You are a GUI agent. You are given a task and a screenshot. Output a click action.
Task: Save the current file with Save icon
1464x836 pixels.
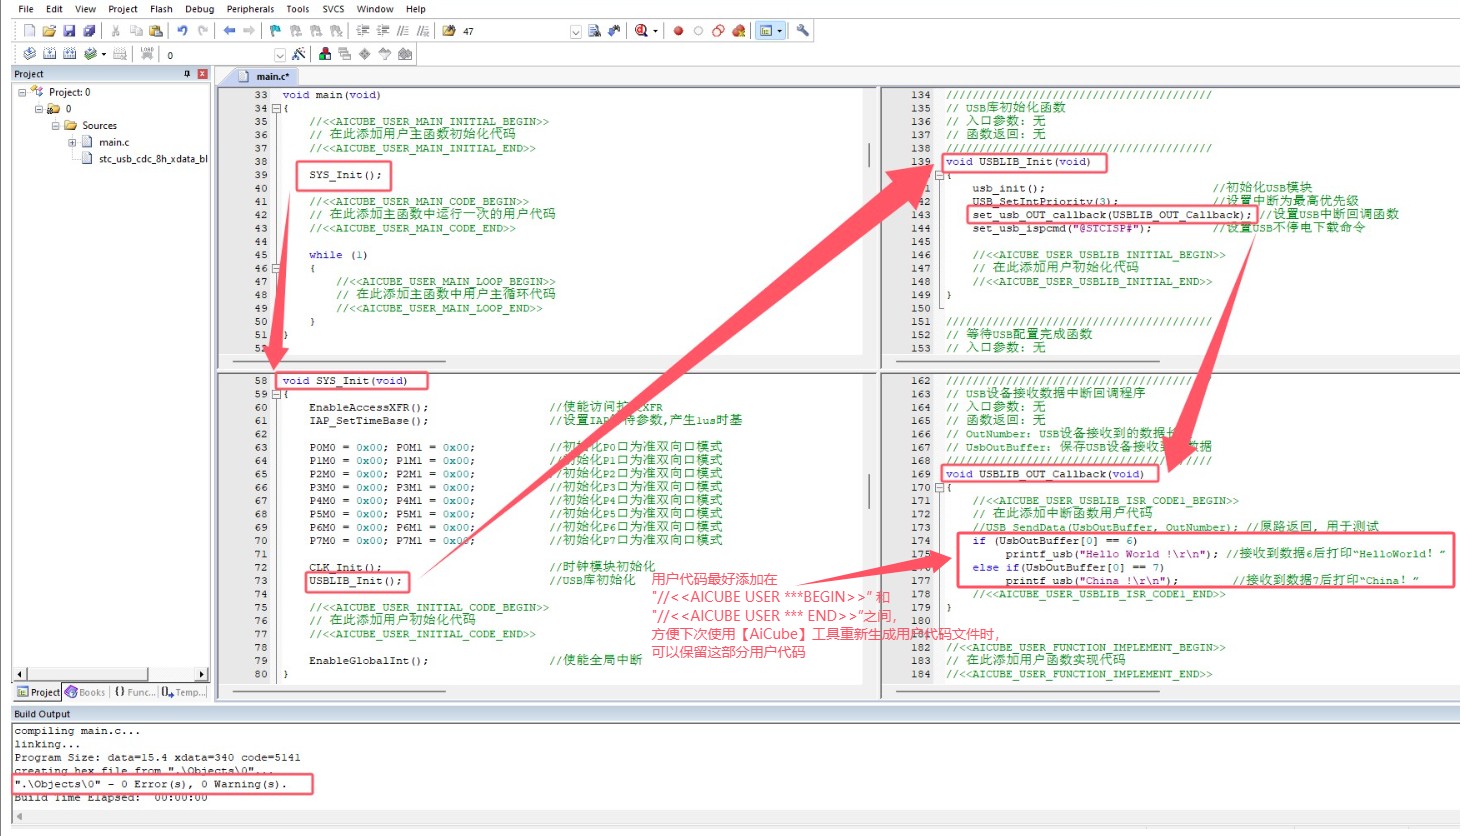(69, 31)
